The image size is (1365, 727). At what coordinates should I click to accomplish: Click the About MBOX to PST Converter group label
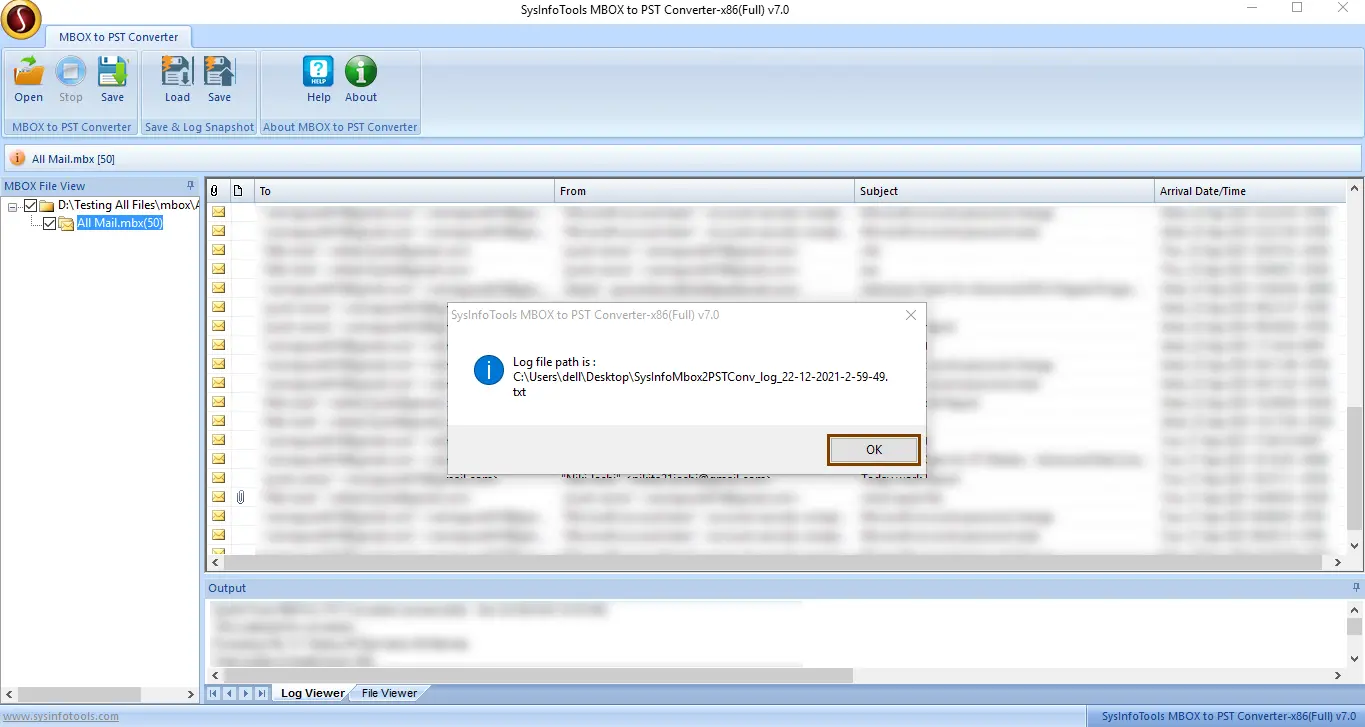(x=340, y=127)
